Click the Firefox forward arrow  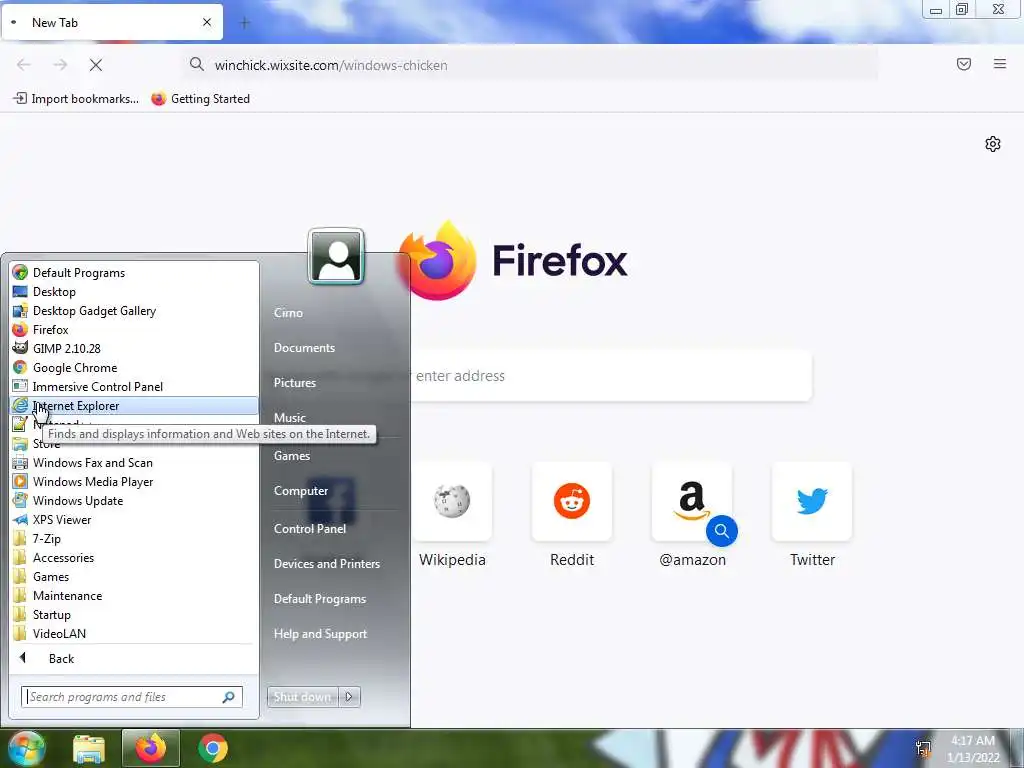point(60,65)
